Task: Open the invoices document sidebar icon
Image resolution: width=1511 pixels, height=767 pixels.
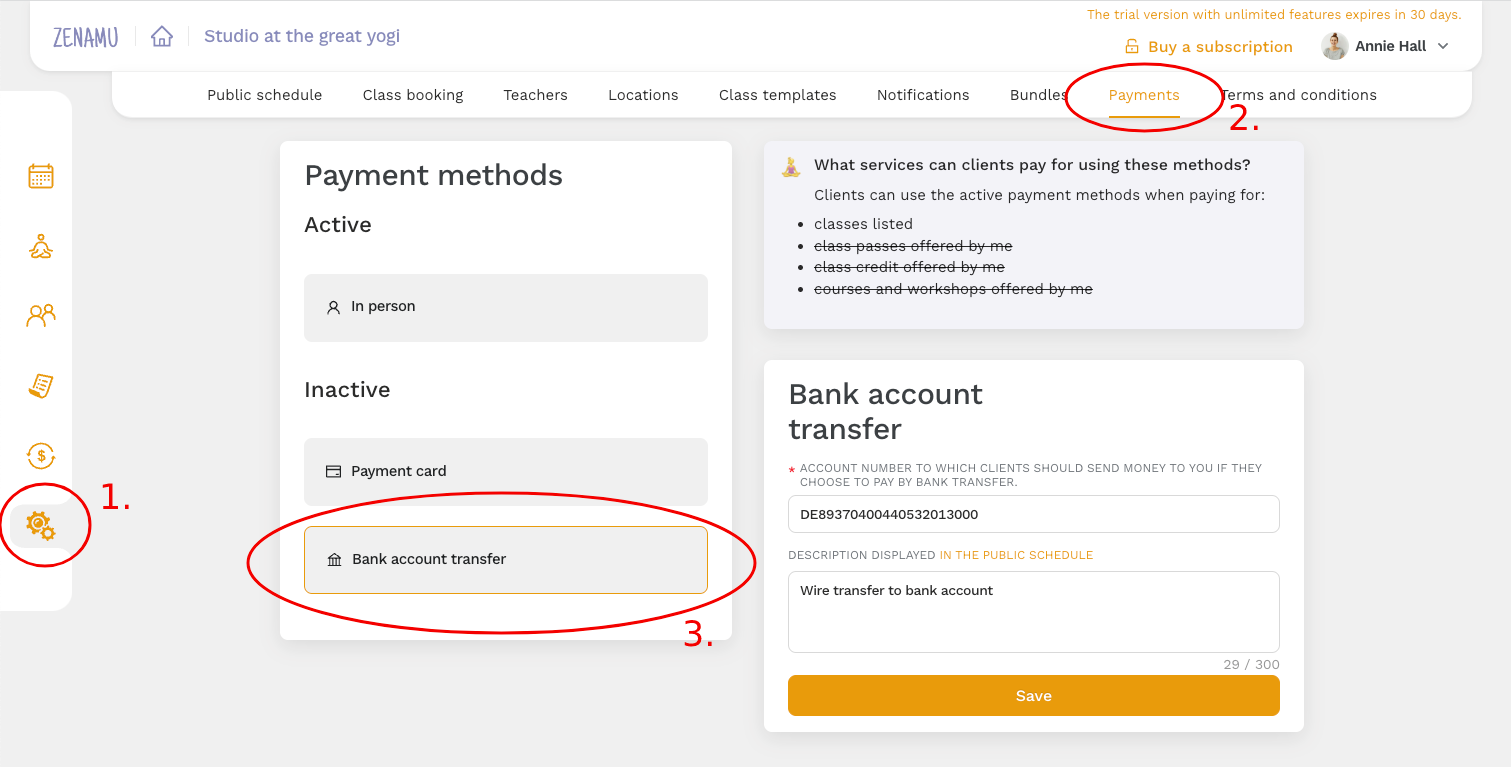Action: [x=41, y=385]
